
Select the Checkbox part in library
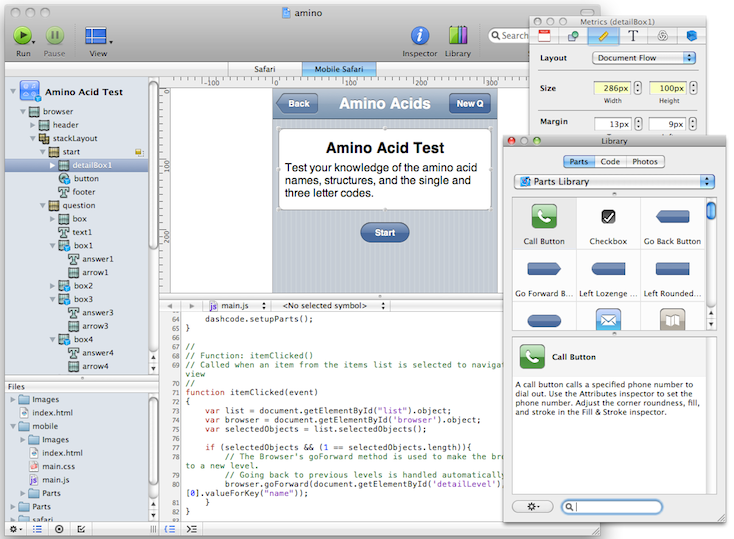(x=608, y=224)
